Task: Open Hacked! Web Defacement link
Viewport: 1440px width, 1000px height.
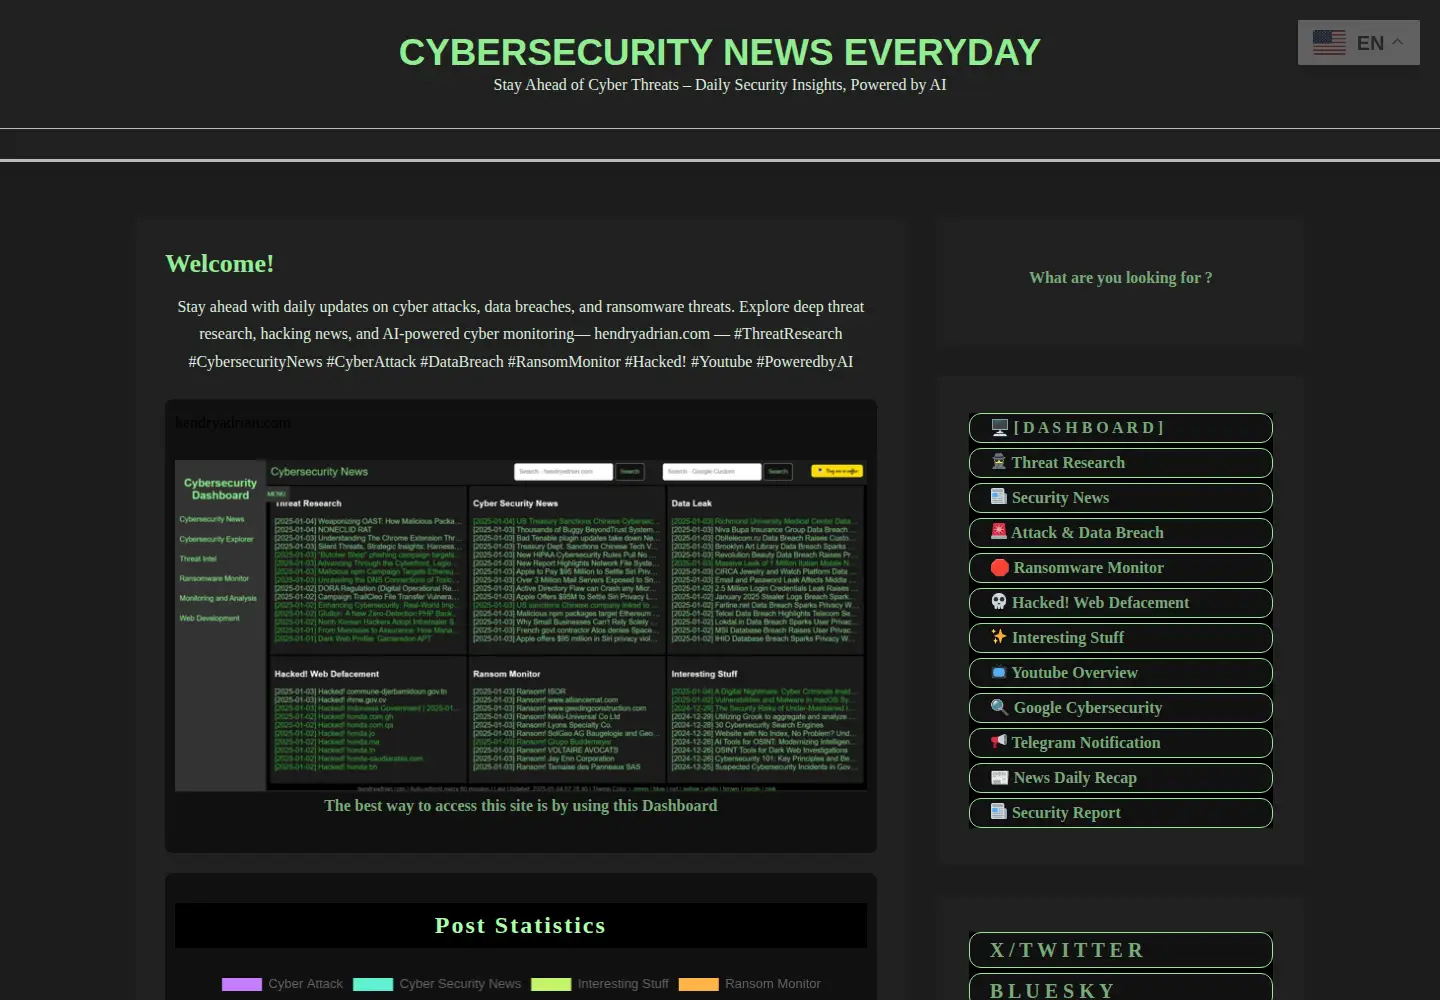Action: click(1120, 603)
